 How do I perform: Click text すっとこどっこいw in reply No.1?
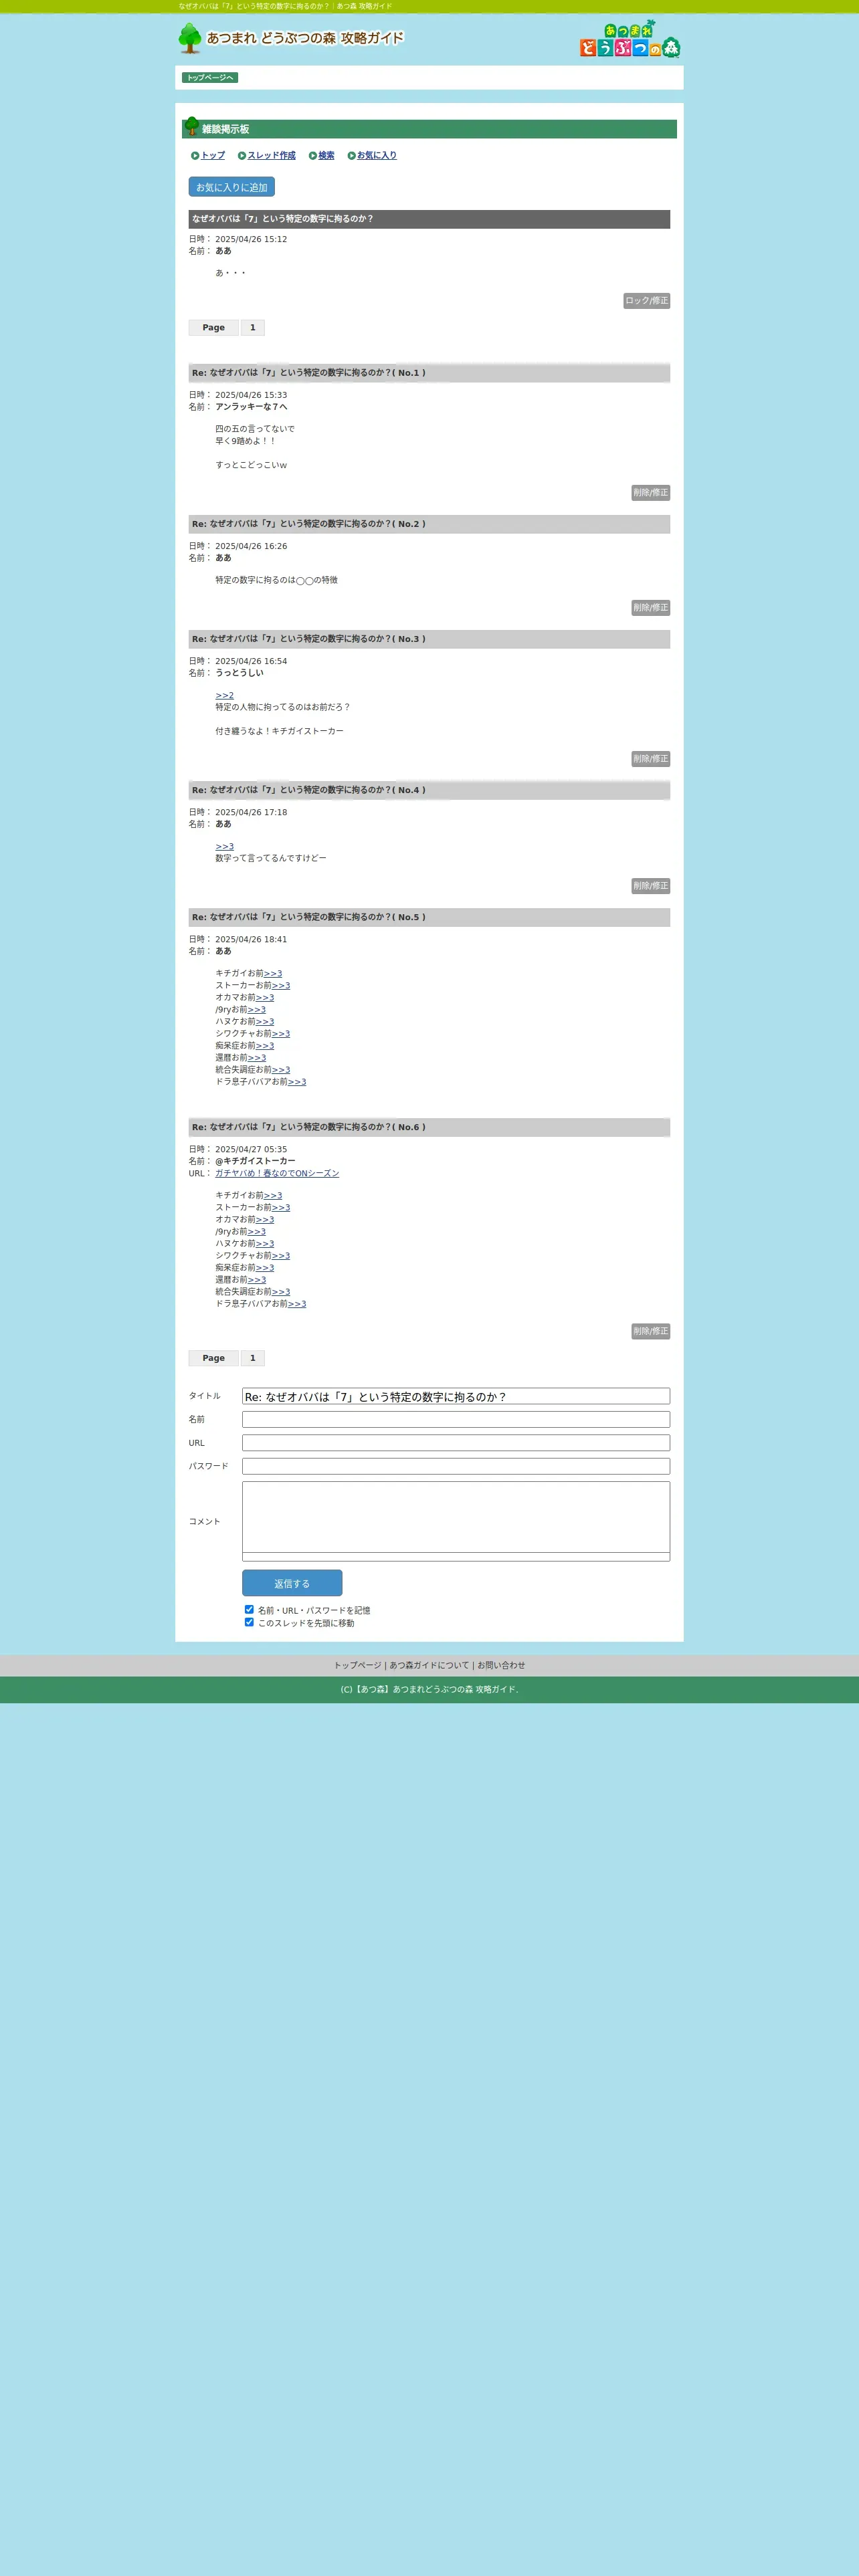pyautogui.click(x=251, y=466)
